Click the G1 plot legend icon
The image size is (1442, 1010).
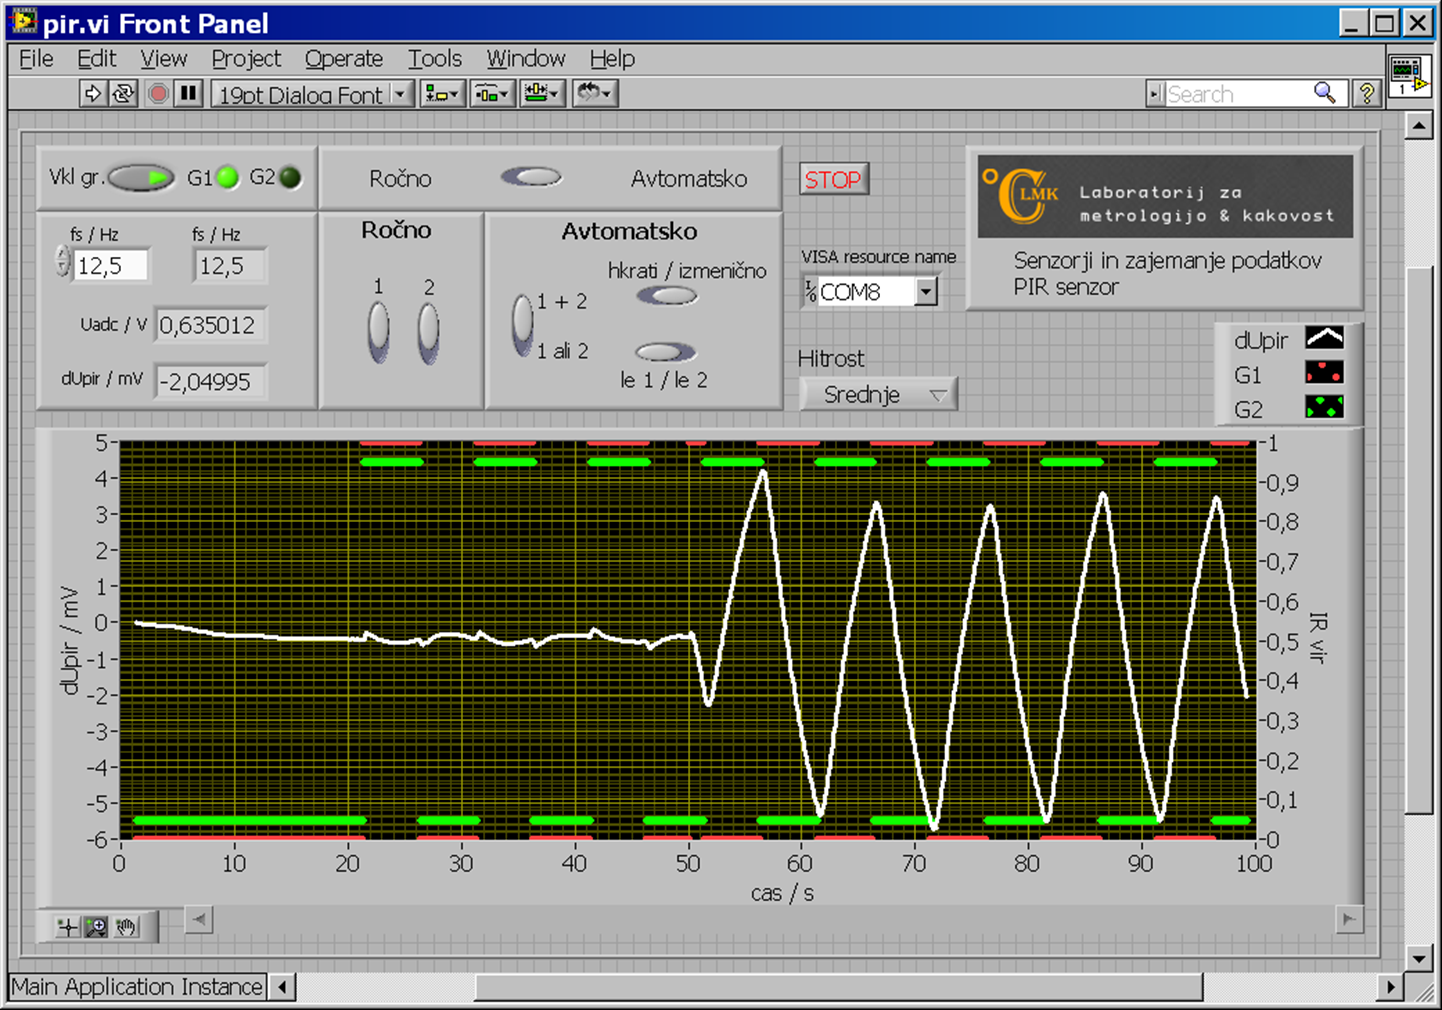coord(1324,373)
